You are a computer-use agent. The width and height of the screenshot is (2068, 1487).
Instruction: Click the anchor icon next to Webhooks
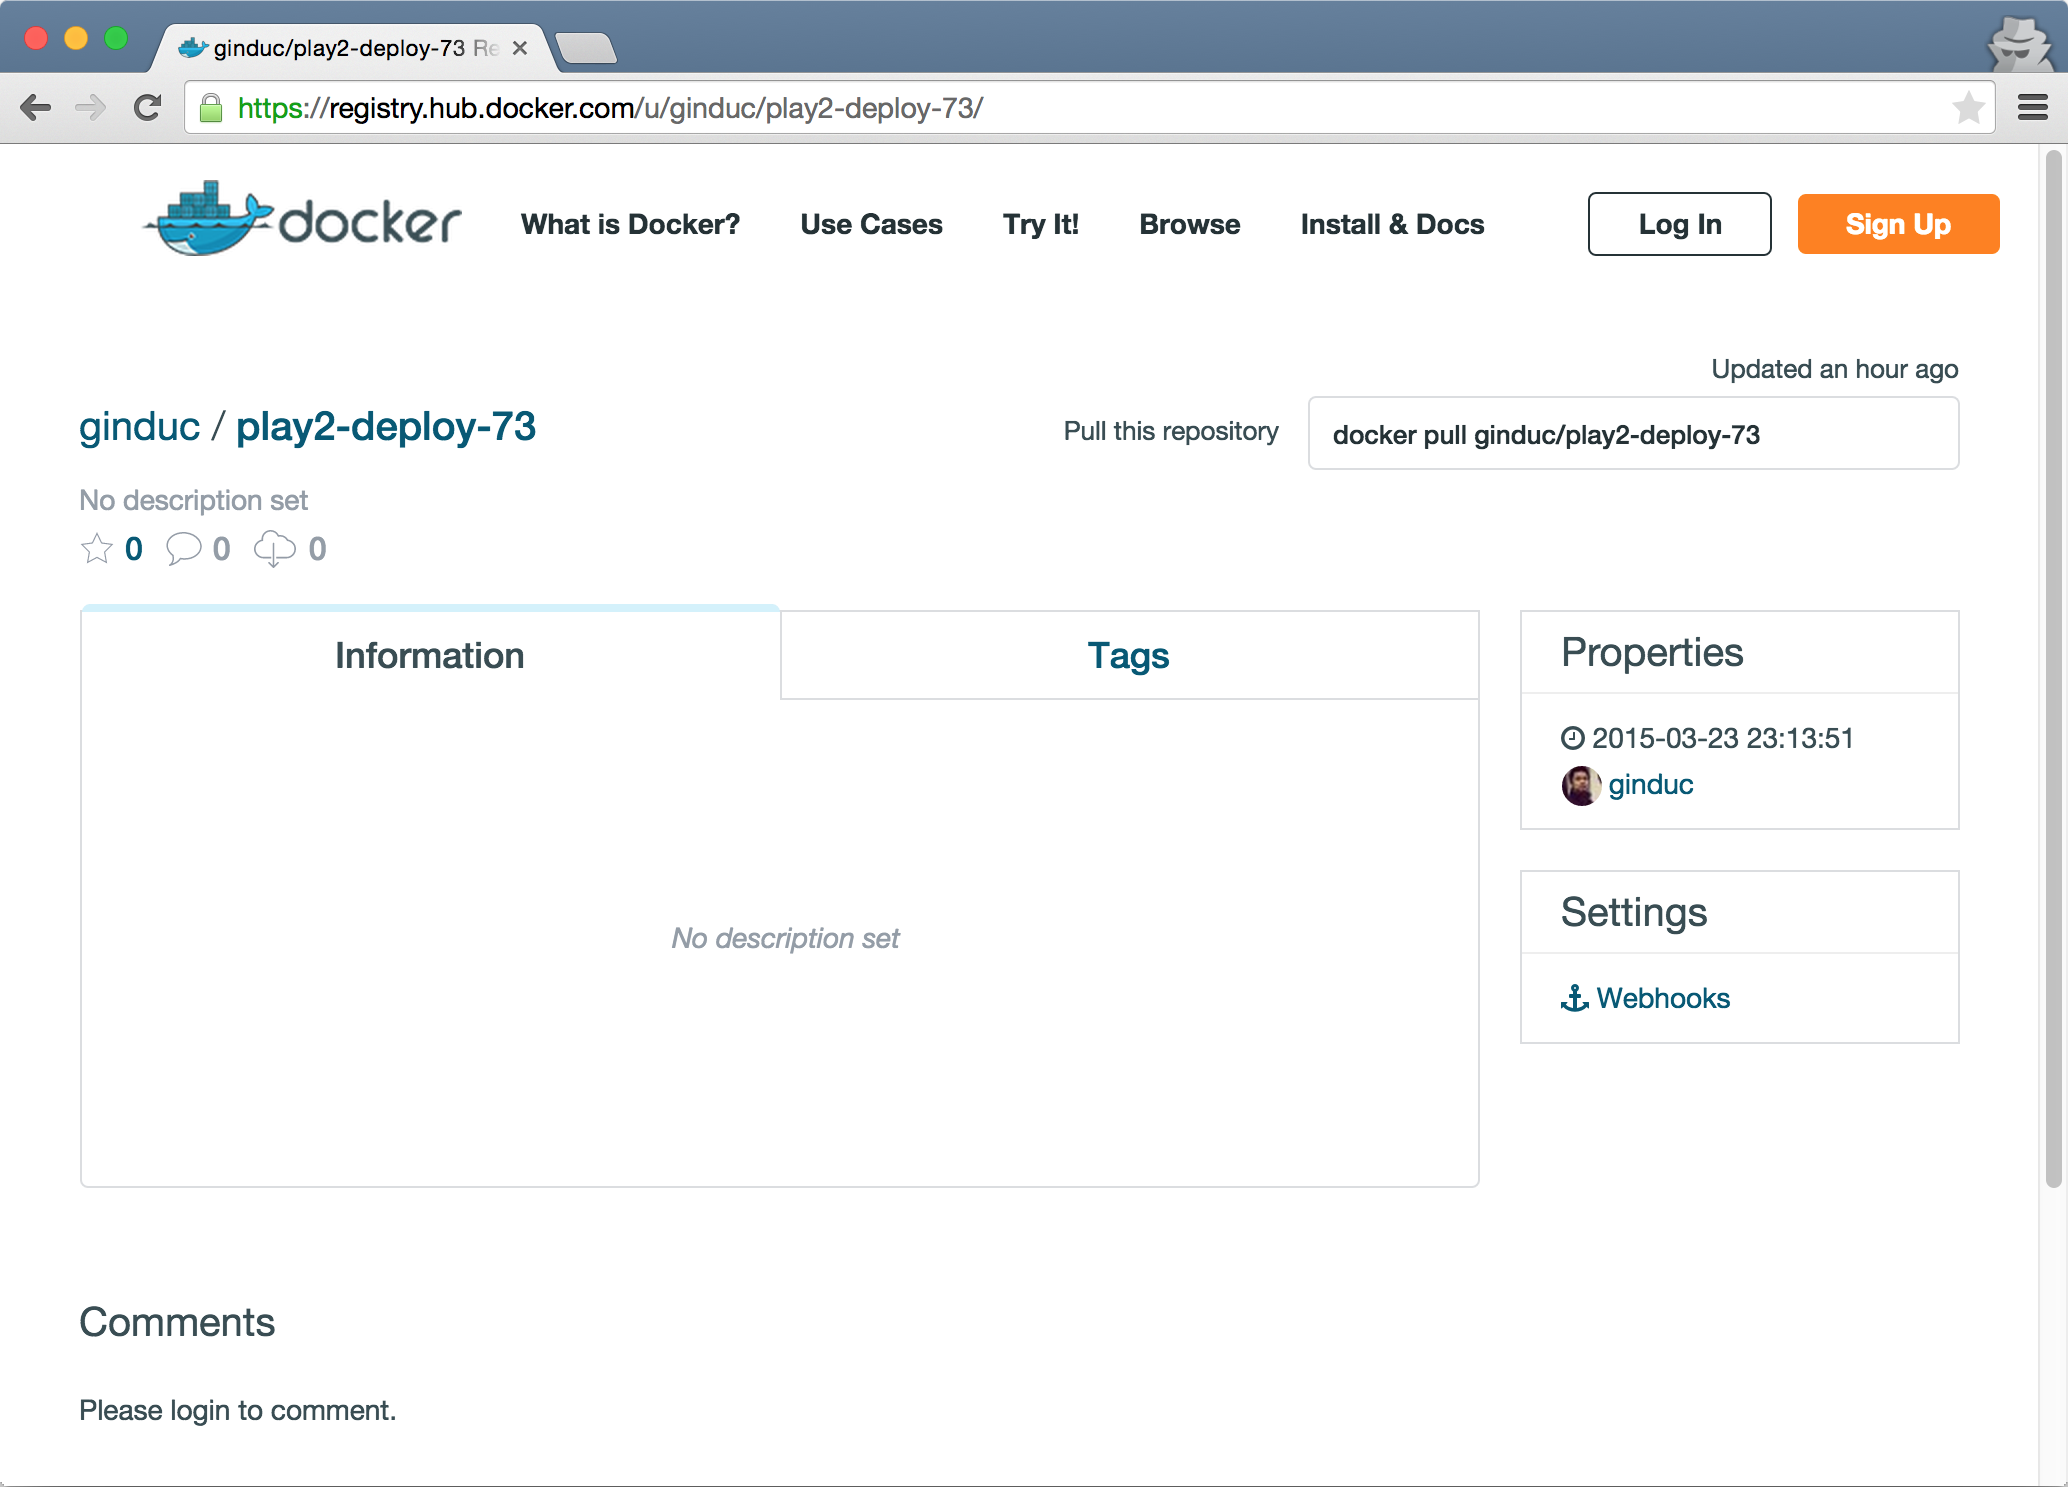tap(1574, 998)
